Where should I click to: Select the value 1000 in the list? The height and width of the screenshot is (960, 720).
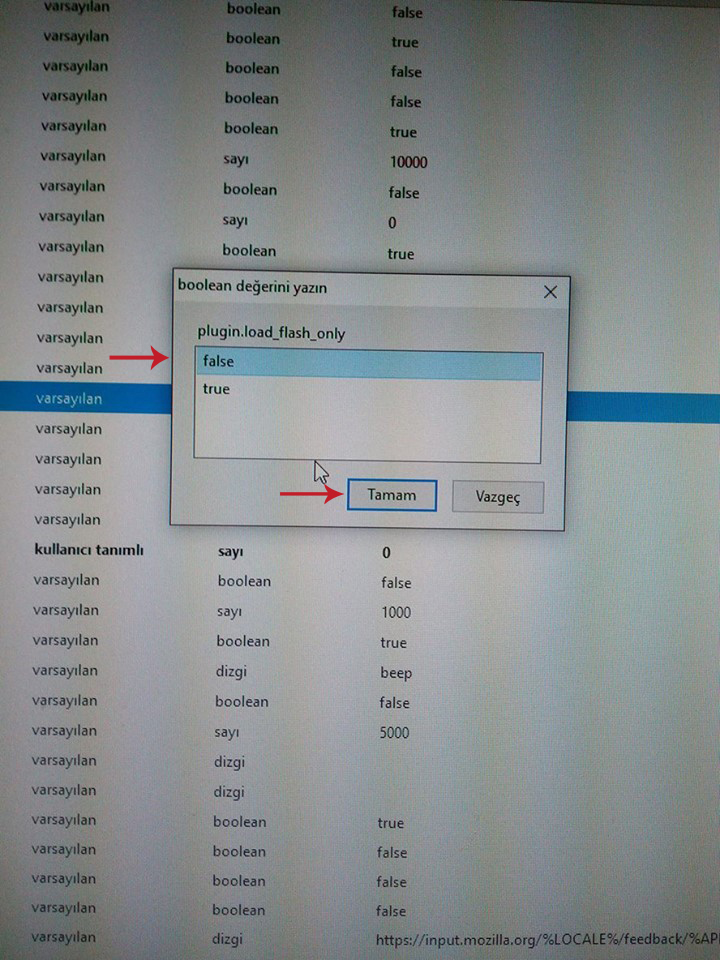point(396,613)
